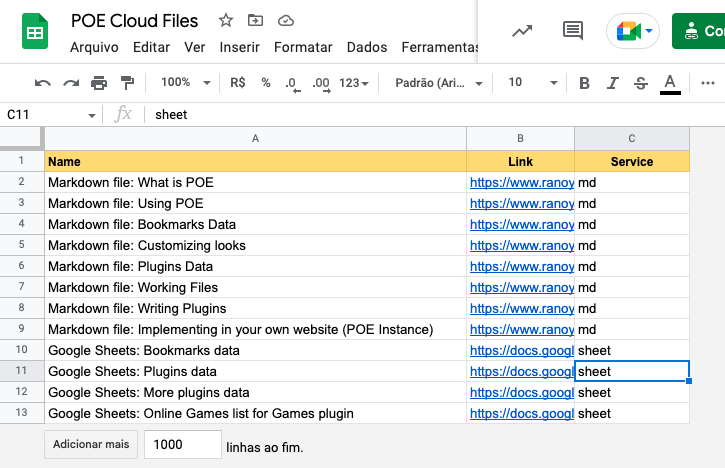Screen dimensions: 725x468
Task: Rename the POE Cloud Files title
Action: coord(135,21)
